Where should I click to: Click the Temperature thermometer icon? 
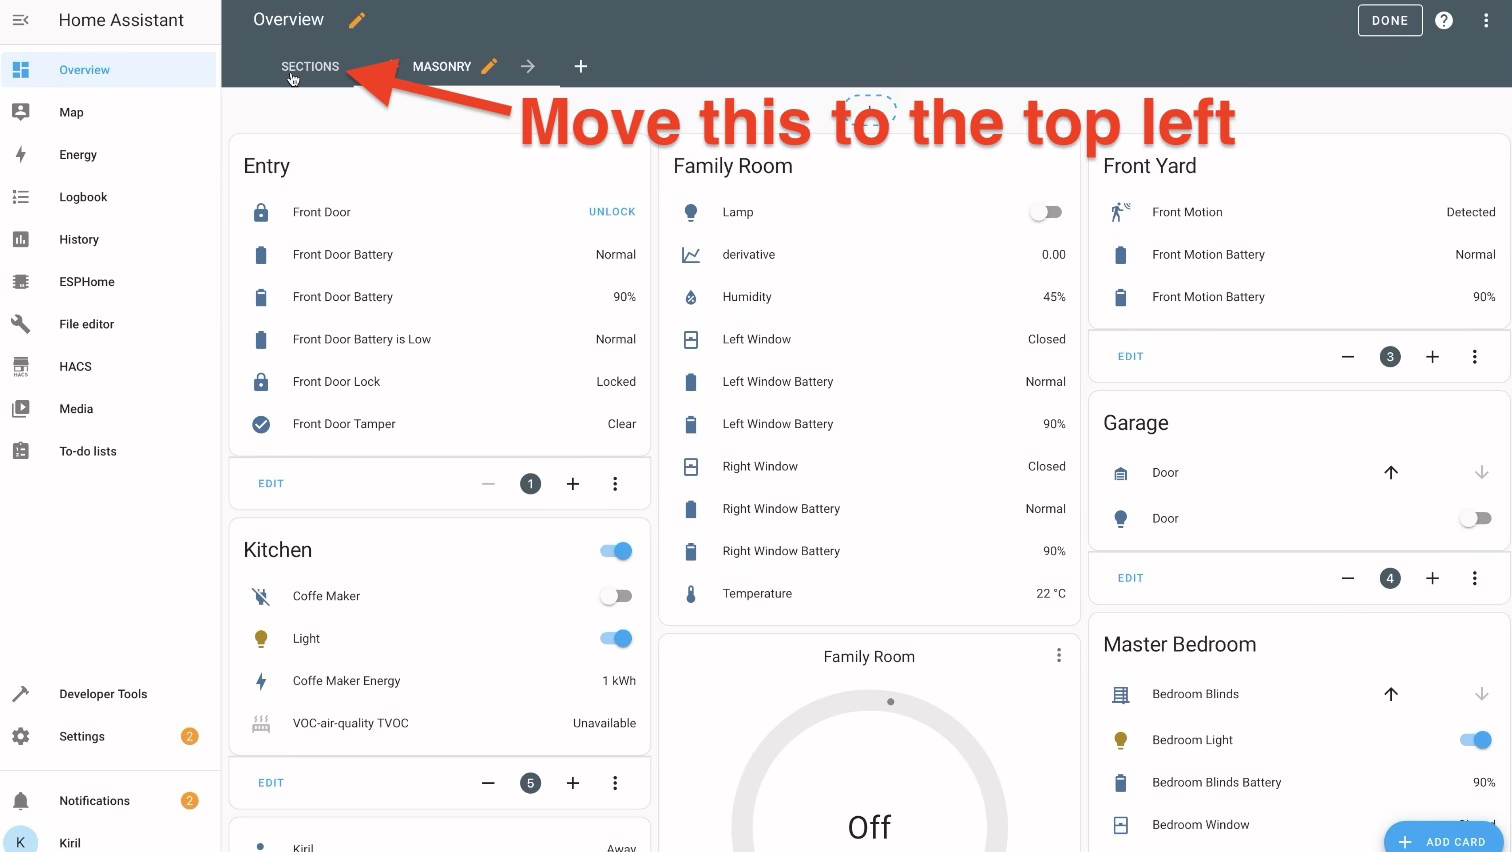tap(691, 594)
